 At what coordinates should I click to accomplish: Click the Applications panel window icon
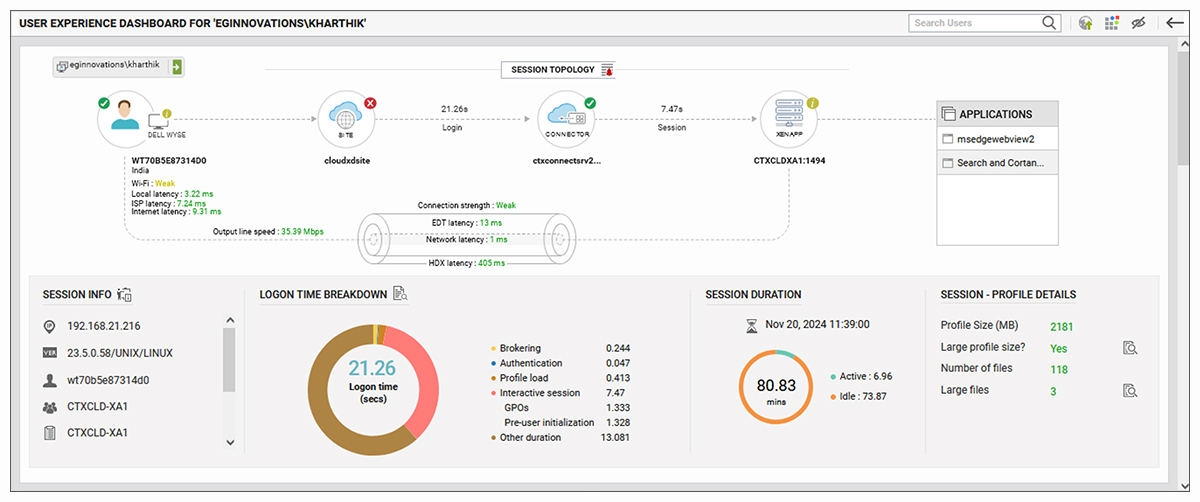950,113
